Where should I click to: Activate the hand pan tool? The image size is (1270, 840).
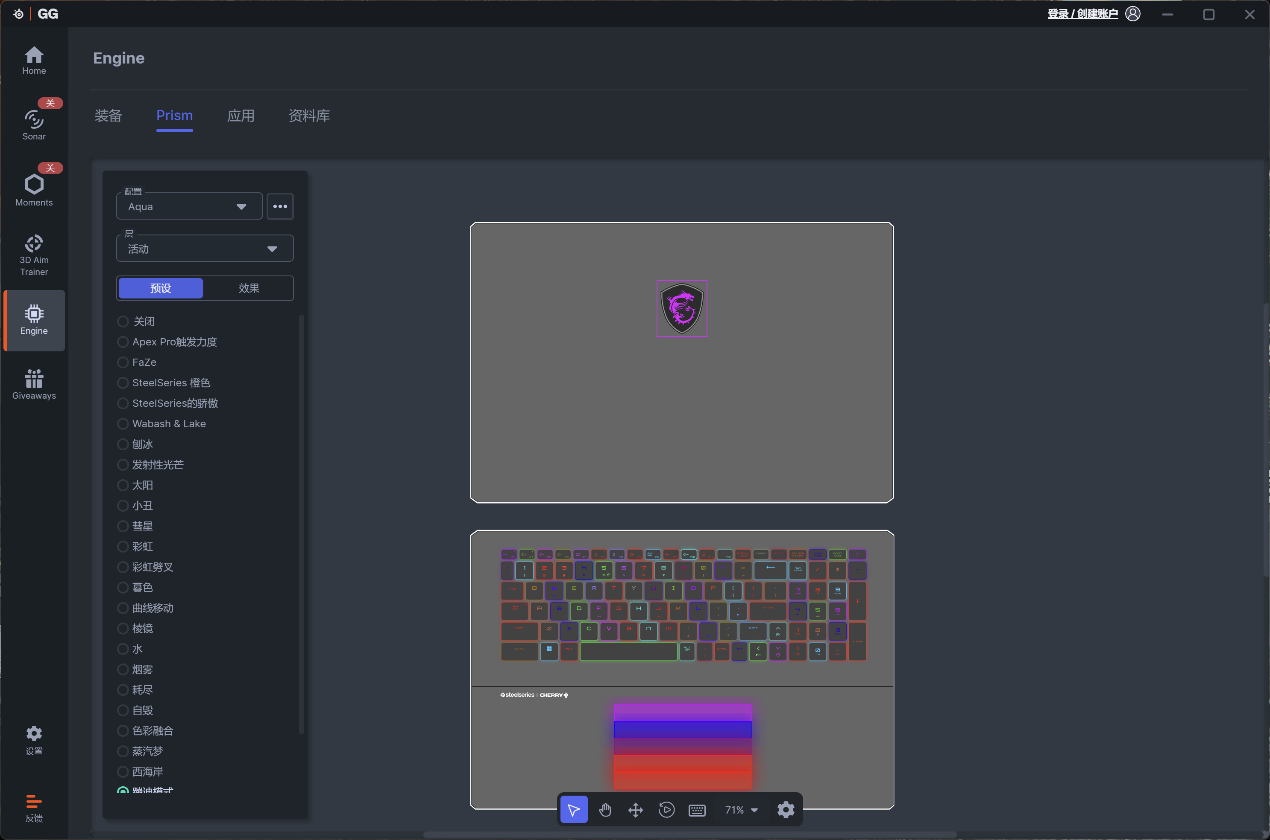point(605,810)
